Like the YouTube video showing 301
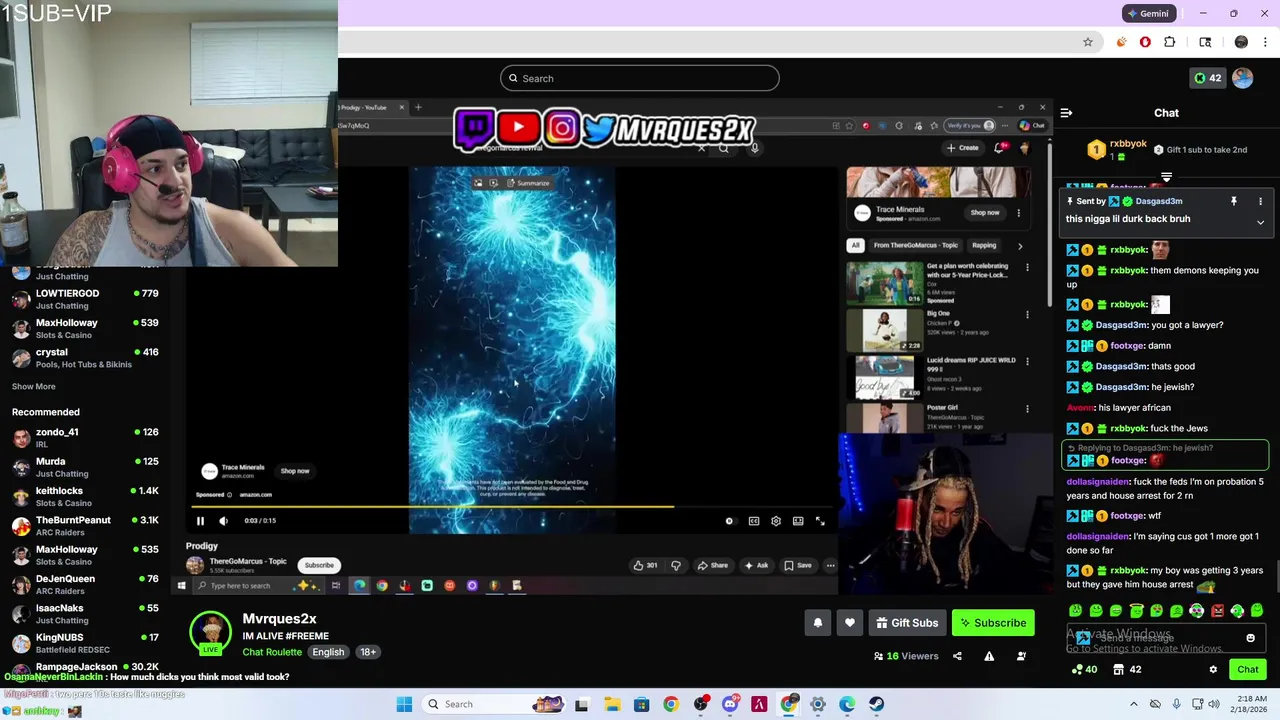Viewport: 1280px width, 720px height. point(645,565)
